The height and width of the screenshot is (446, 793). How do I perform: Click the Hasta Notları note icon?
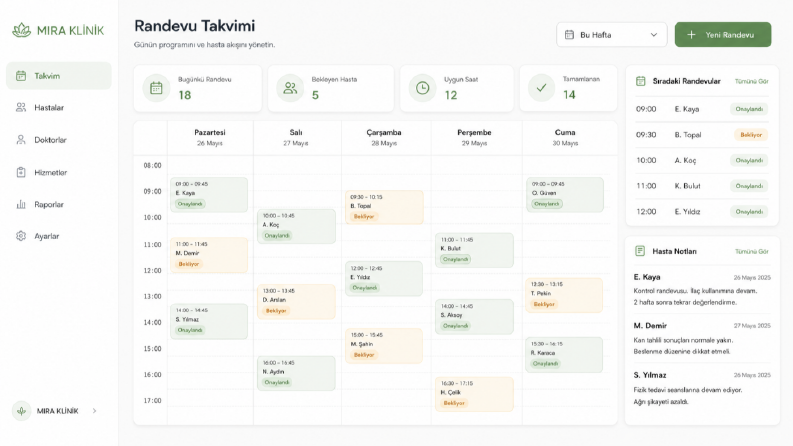point(640,251)
